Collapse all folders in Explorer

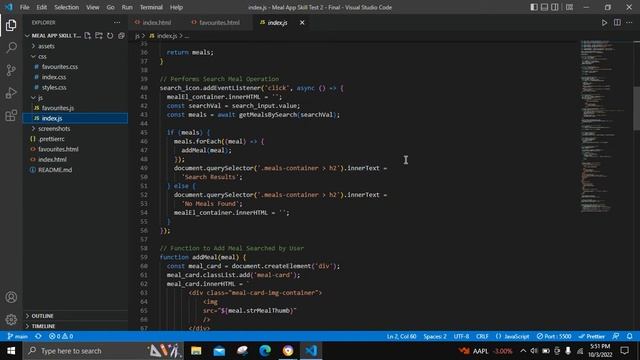[121, 36]
